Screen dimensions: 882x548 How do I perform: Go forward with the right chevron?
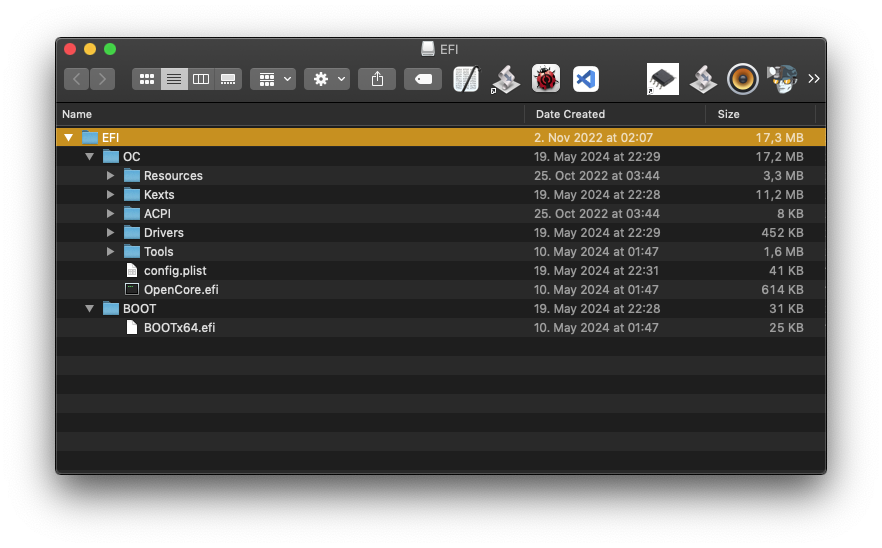[102, 79]
